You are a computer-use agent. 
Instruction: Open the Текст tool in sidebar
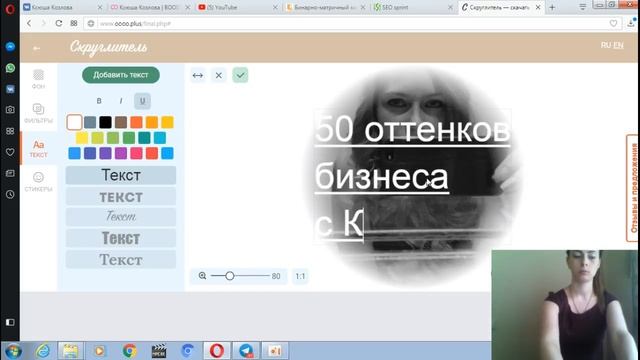tap(38, 149)
